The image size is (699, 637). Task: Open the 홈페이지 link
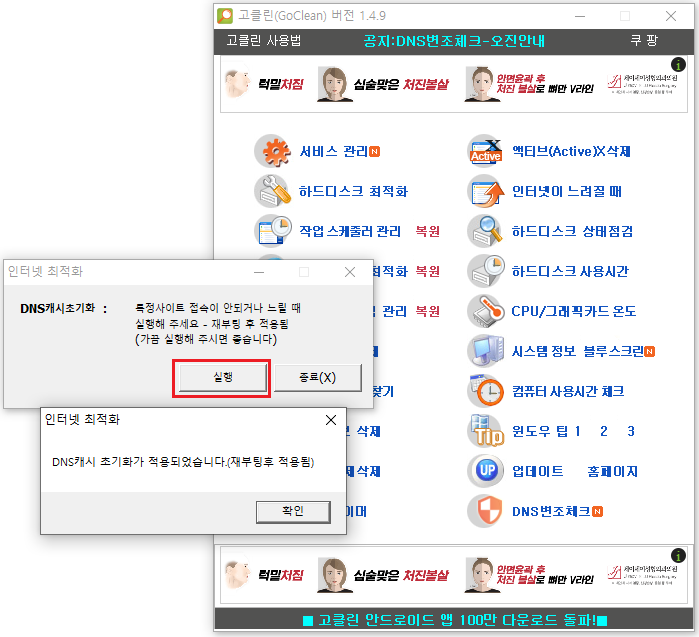[613, 471]
